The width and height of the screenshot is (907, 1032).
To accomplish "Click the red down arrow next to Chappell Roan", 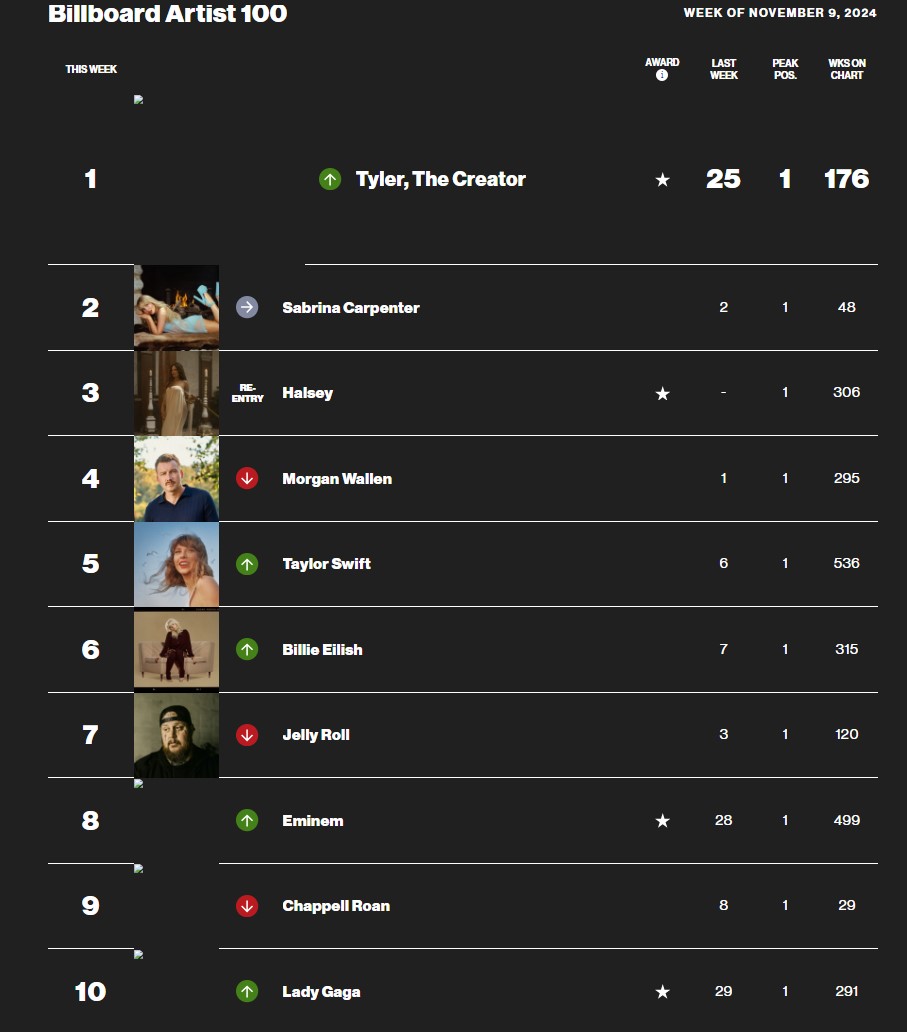I will point(246,905).
